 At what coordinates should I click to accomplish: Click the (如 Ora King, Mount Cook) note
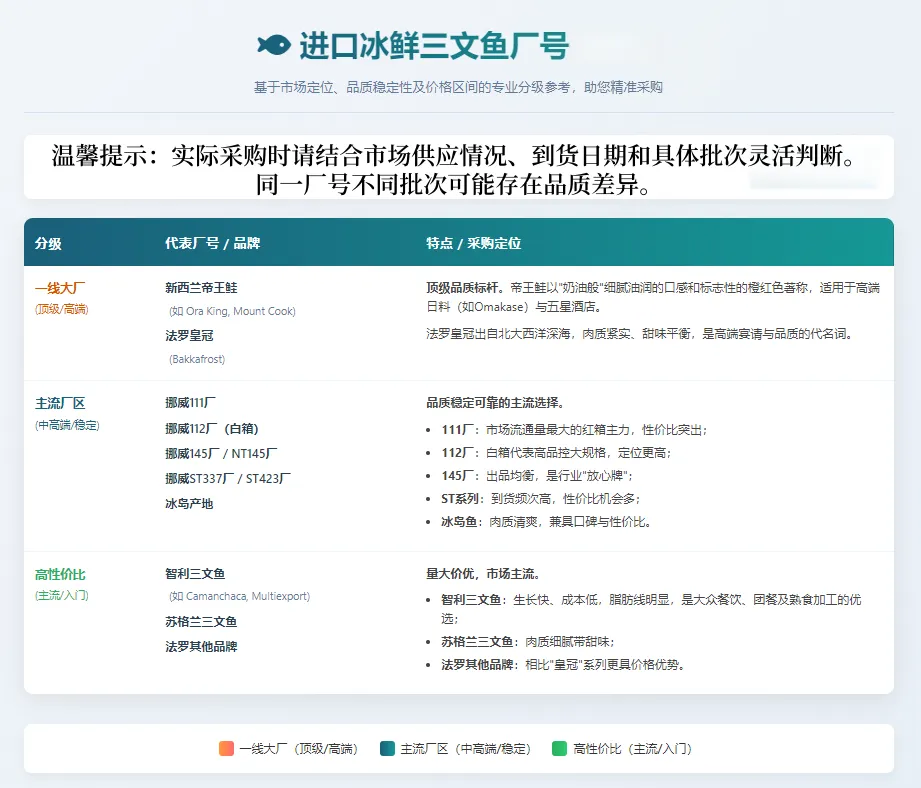point(232,311)
